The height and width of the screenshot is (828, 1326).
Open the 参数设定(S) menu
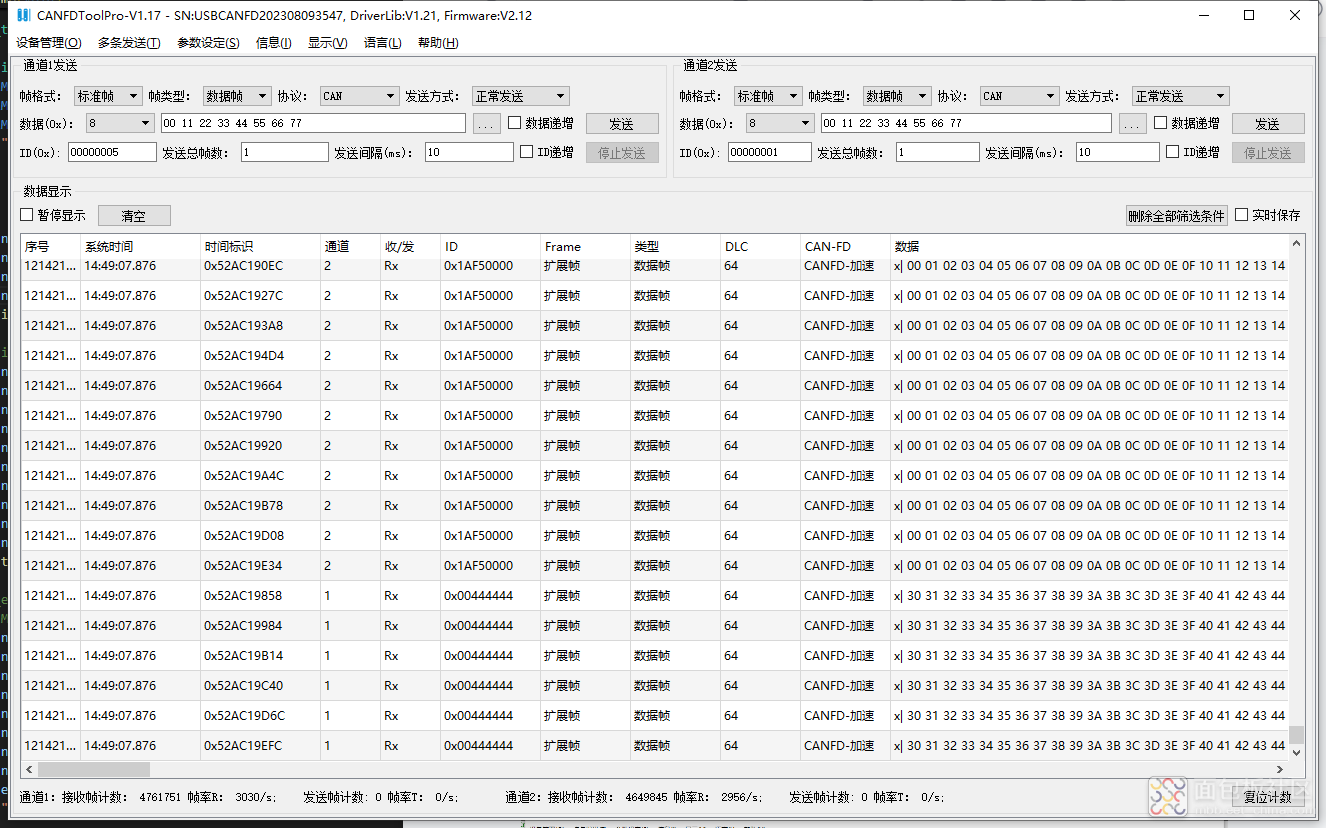tap(208, 43)
